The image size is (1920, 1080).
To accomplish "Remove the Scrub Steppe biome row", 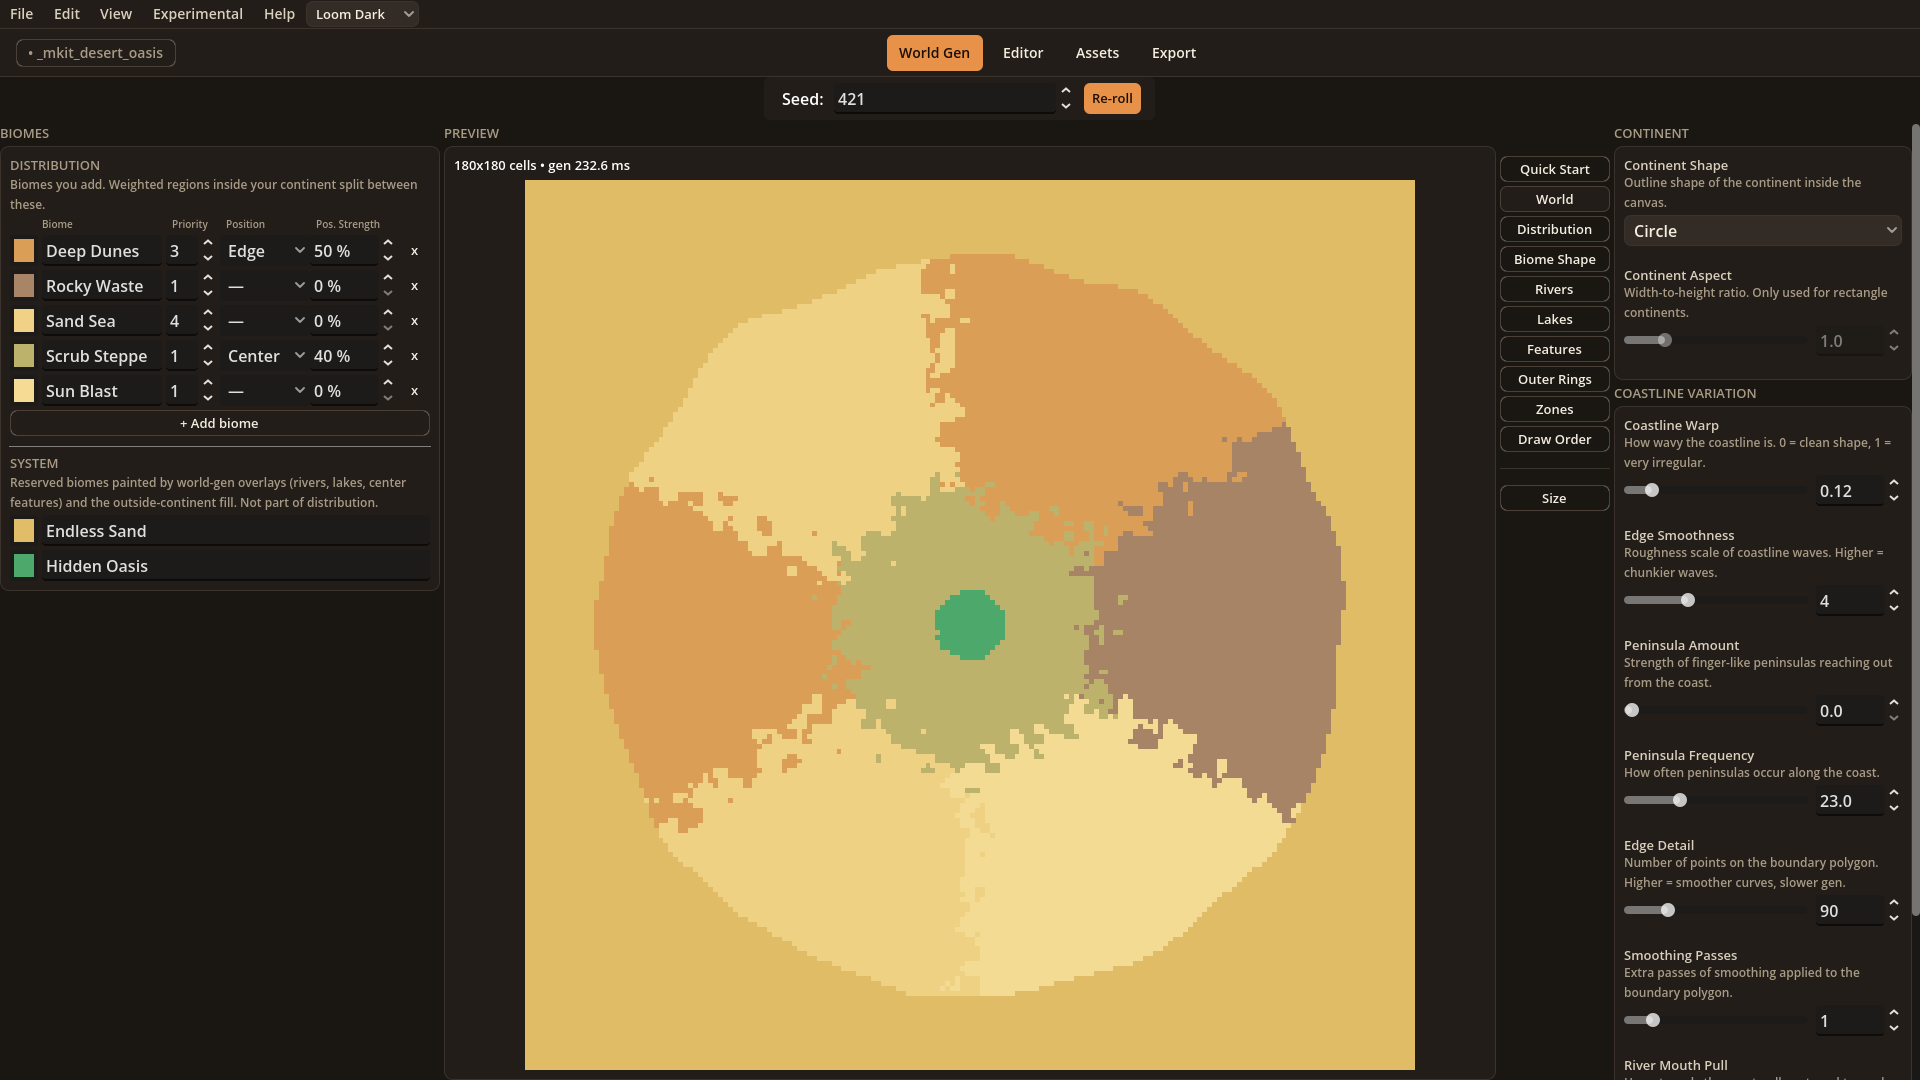I will click(x=414, y=356).
